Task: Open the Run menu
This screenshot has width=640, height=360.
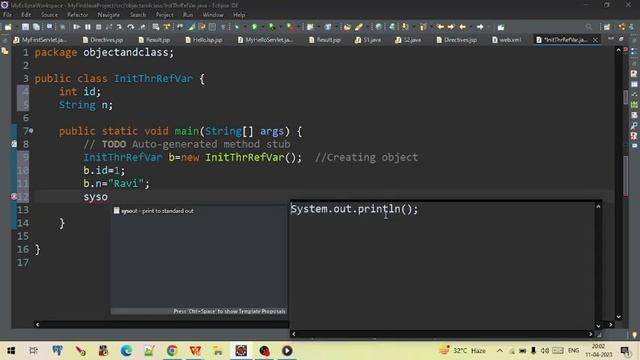Action: (x=188, y=15)
